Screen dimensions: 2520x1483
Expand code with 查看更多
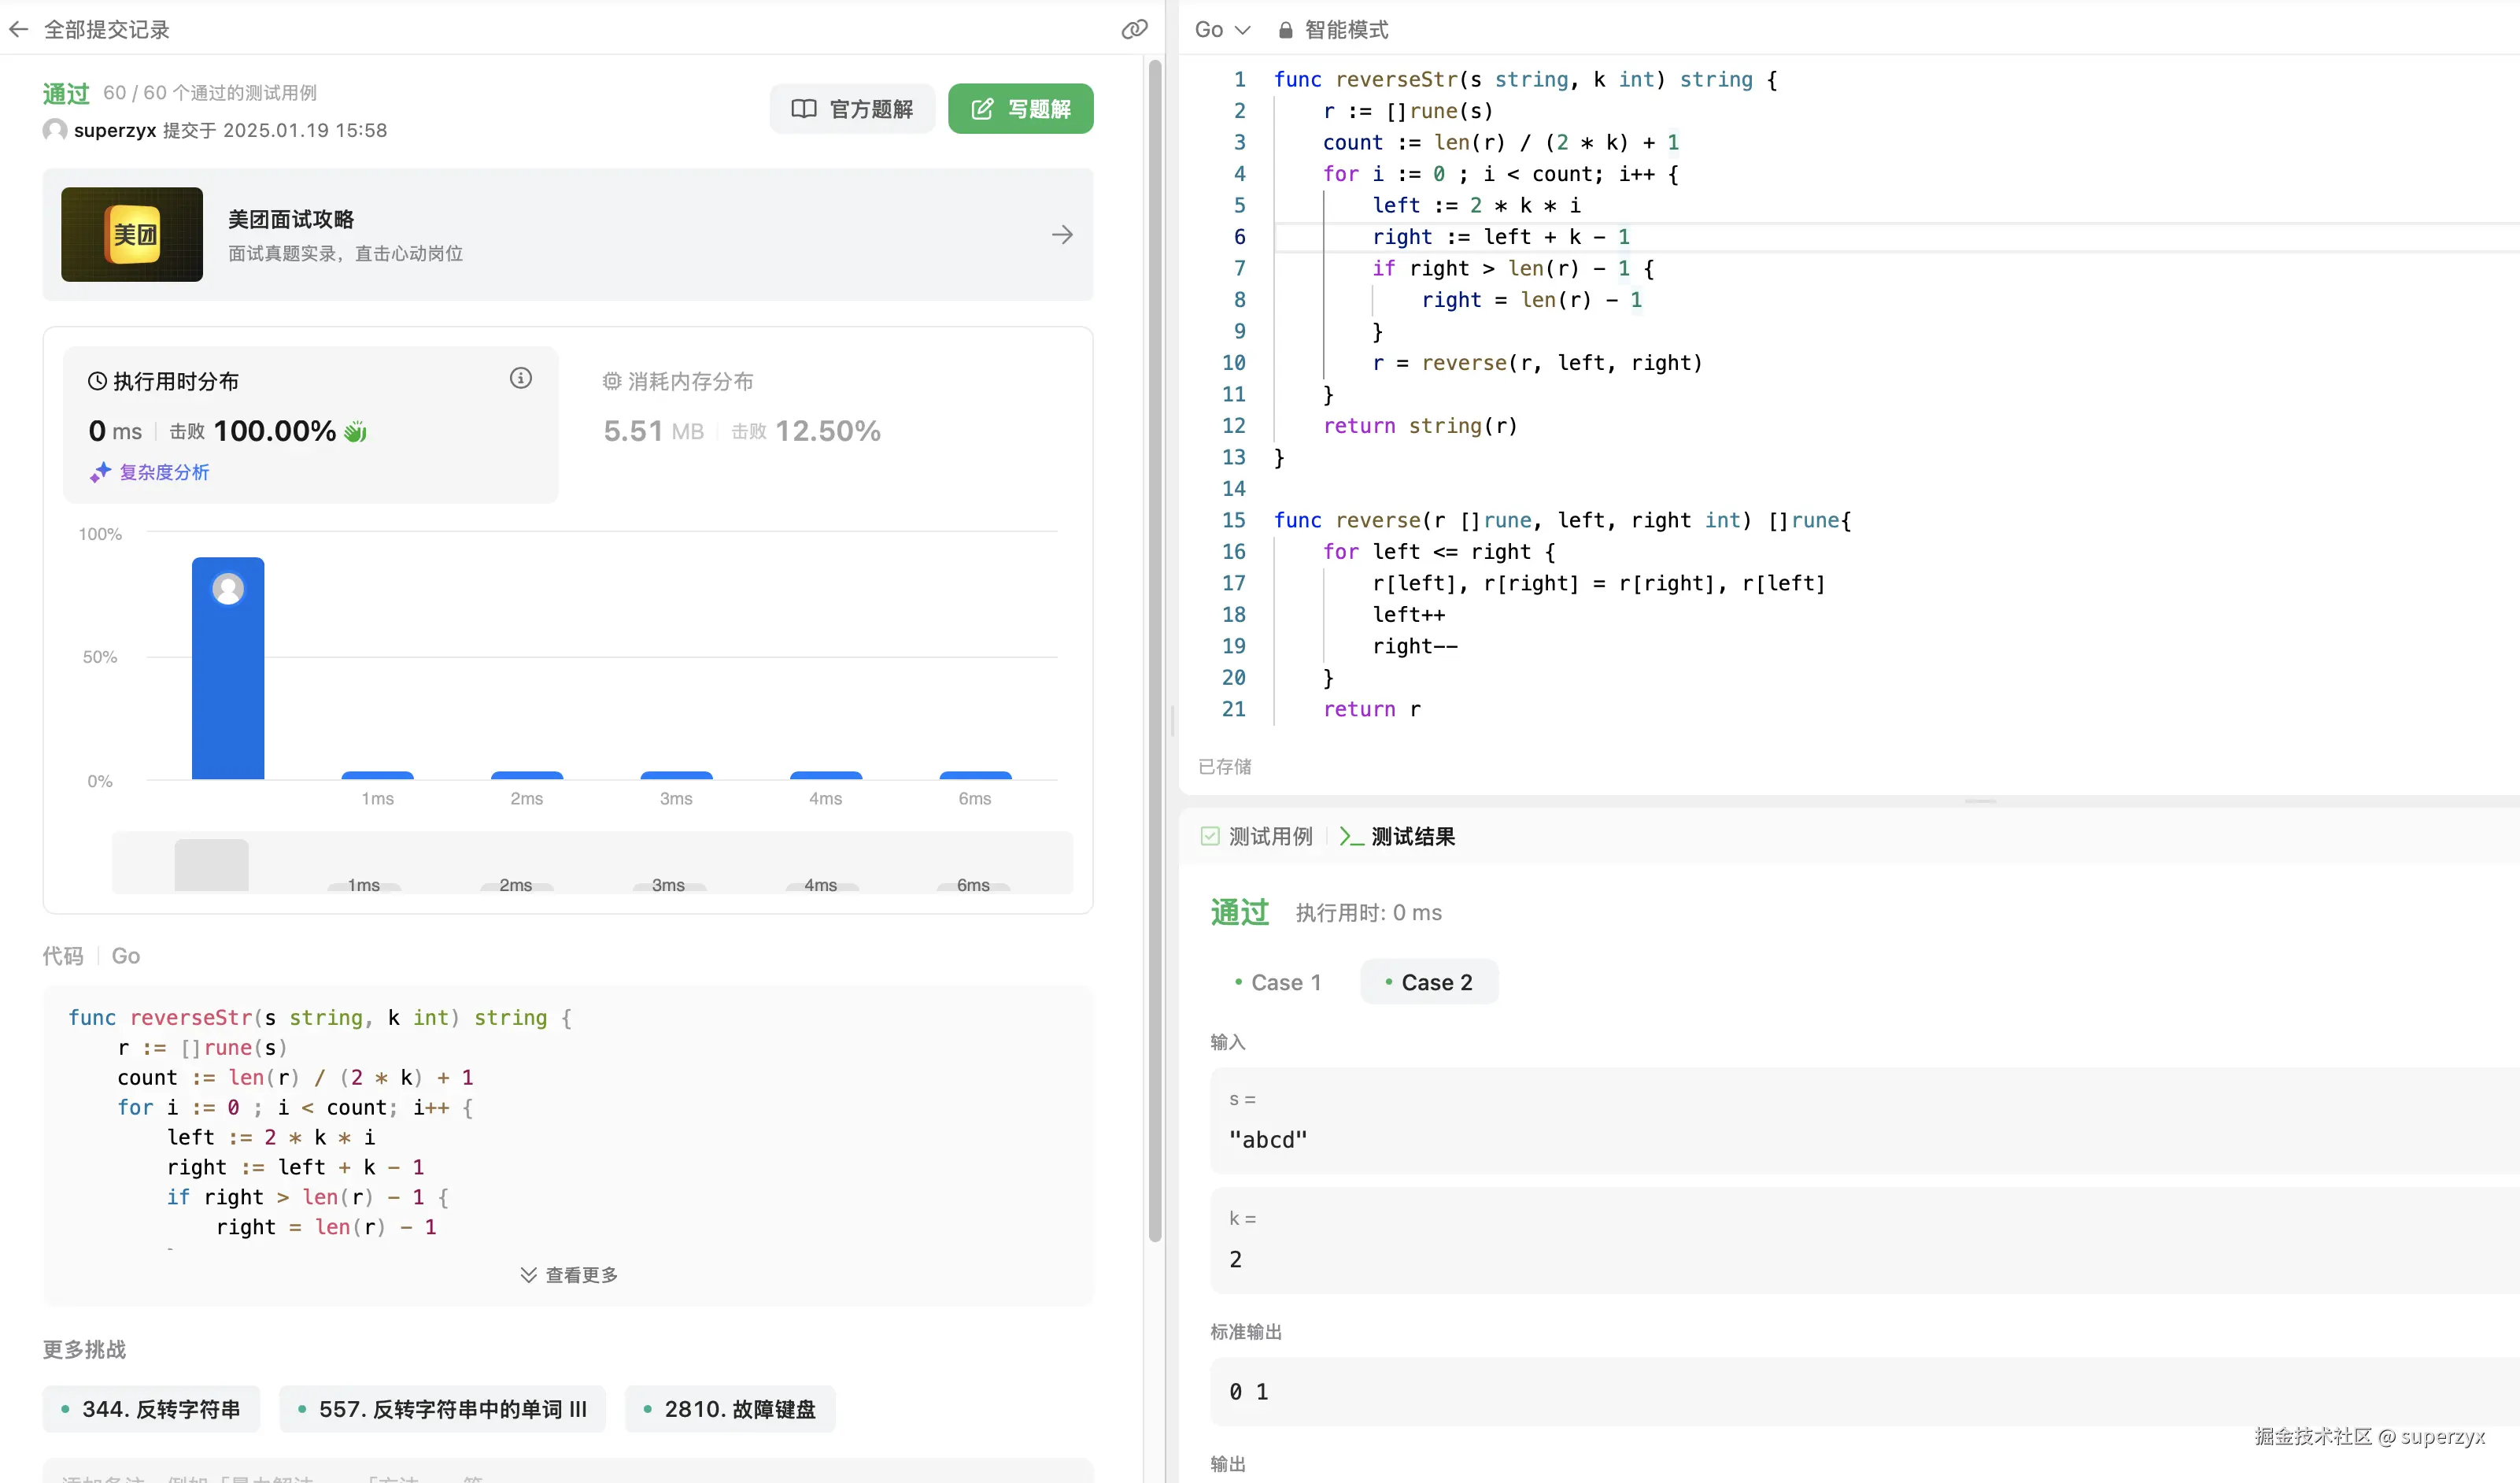pos(568,1275)
